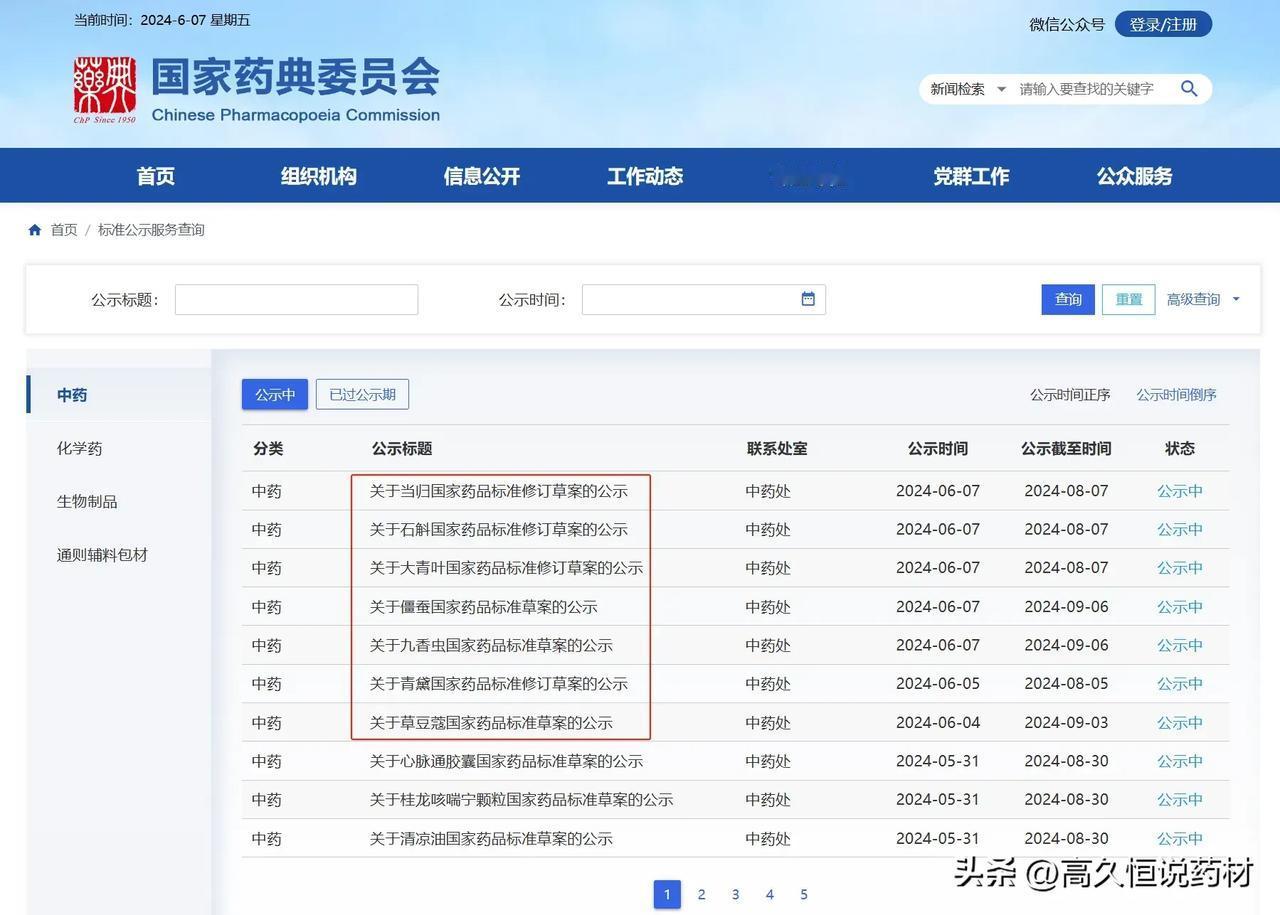Focus the 公示时间 date input field

coord(703,299)
